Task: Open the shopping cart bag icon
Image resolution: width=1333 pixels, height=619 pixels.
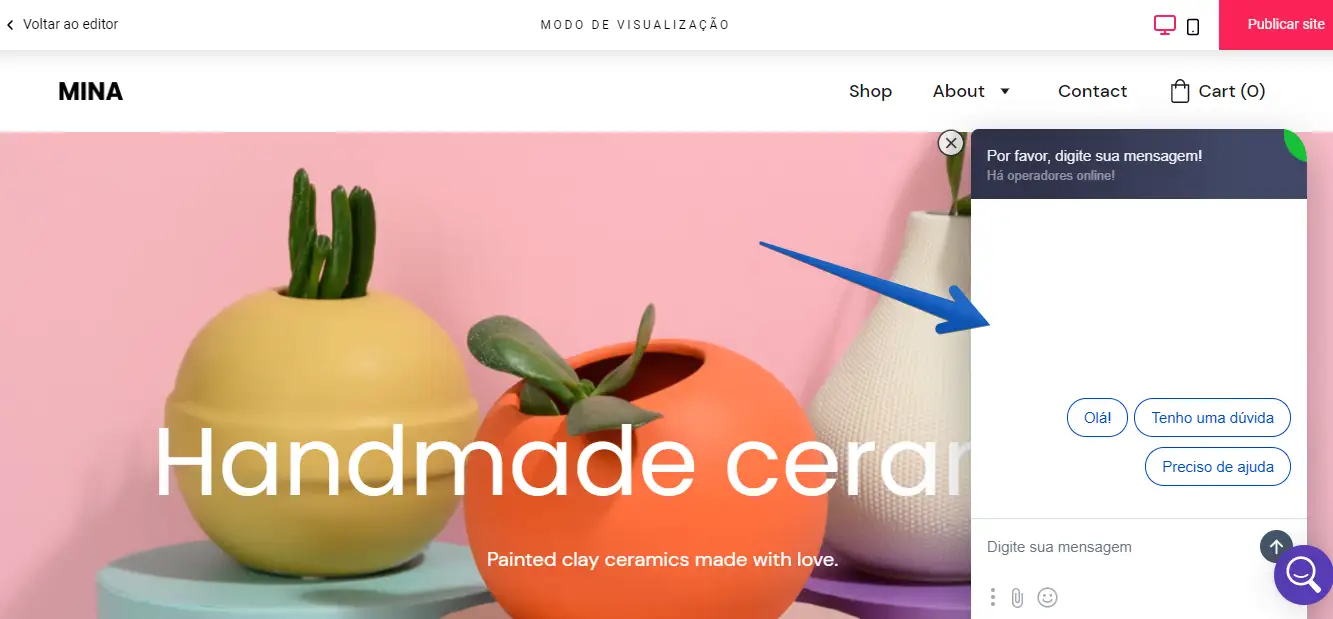Action: point(1180,91)
